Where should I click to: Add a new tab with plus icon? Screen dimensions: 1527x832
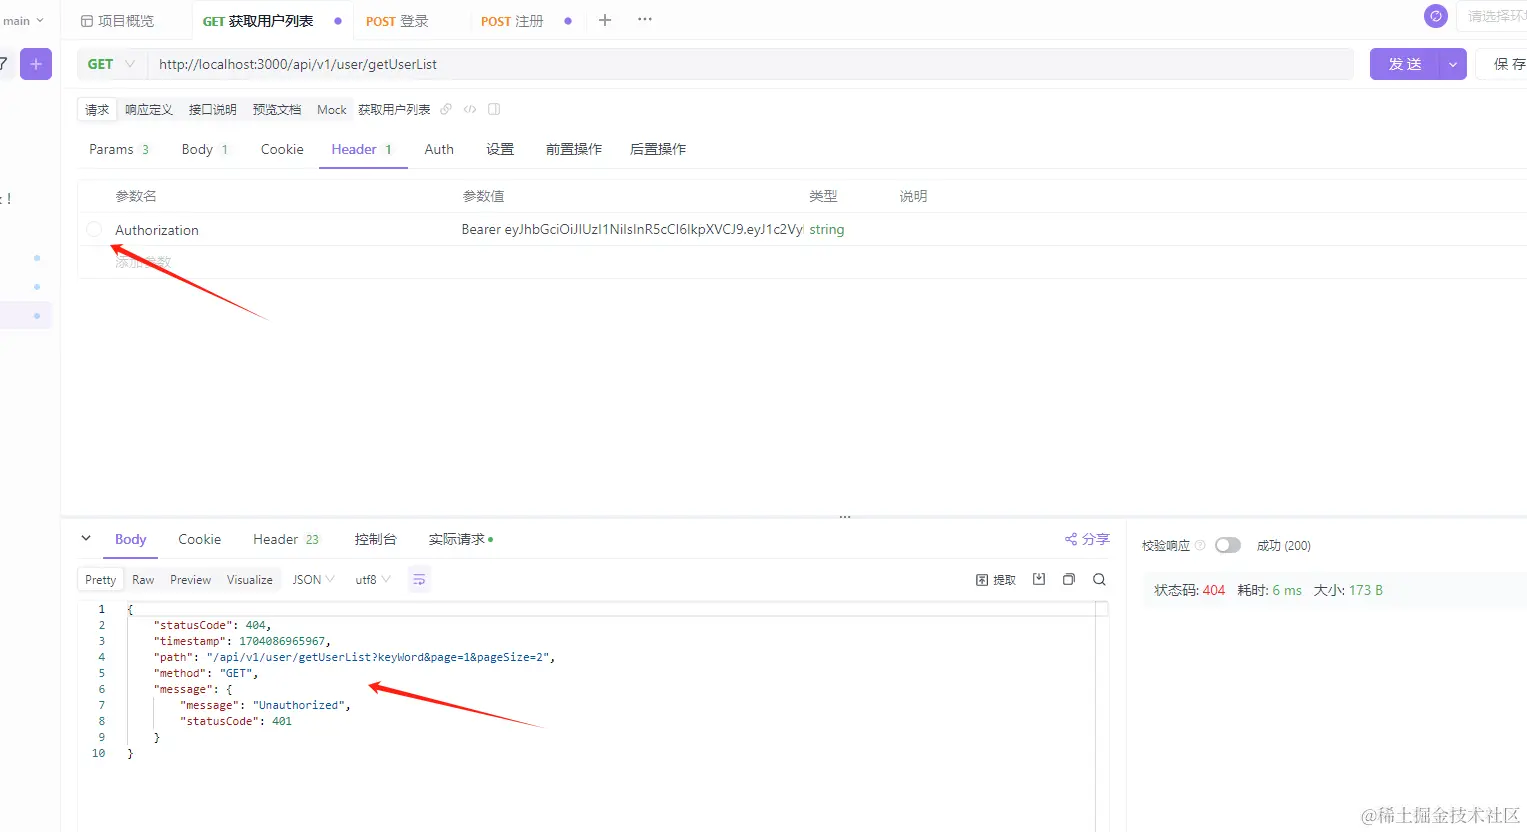605,20
